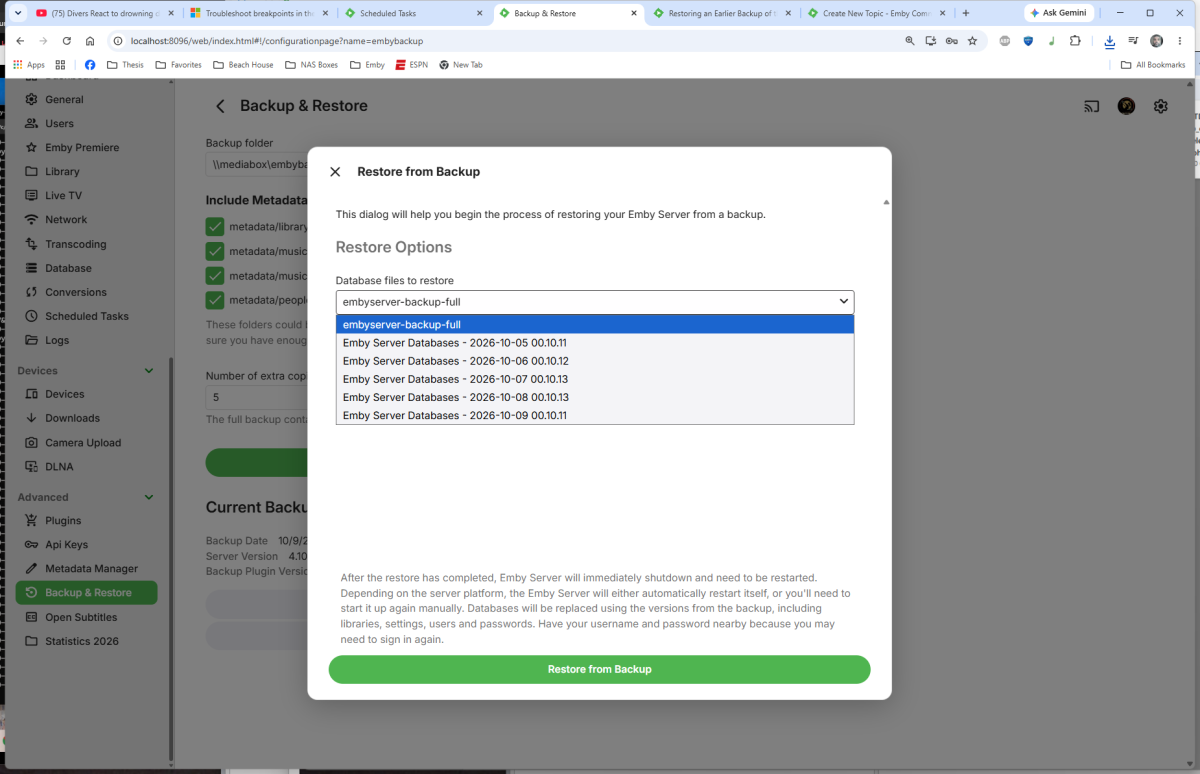The width and height of the screenshot is (1200, 774).
Task: Choose Emby Server Databases 2026-10-08 backup
Action: pos(595,397)
